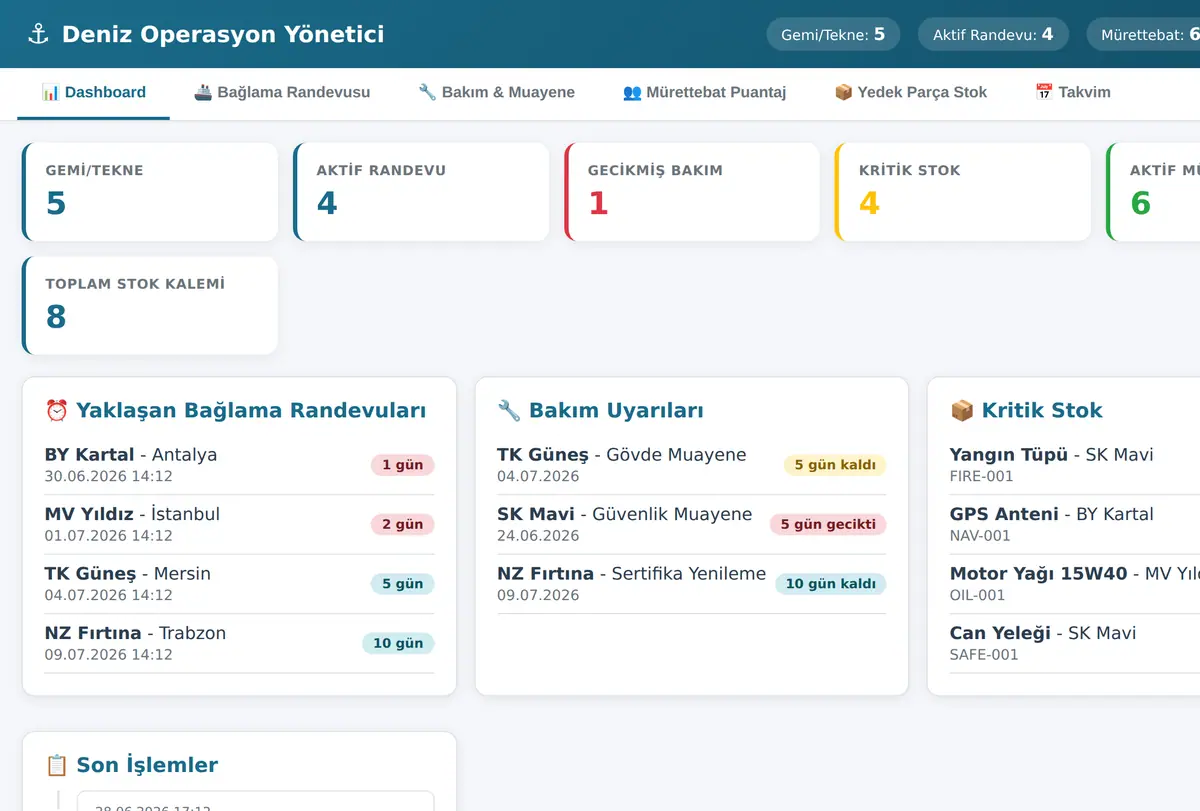Select the AKTİF RANDEVU stat card
Viewport: 1200px width, 811px height.
tap(421, 192)
